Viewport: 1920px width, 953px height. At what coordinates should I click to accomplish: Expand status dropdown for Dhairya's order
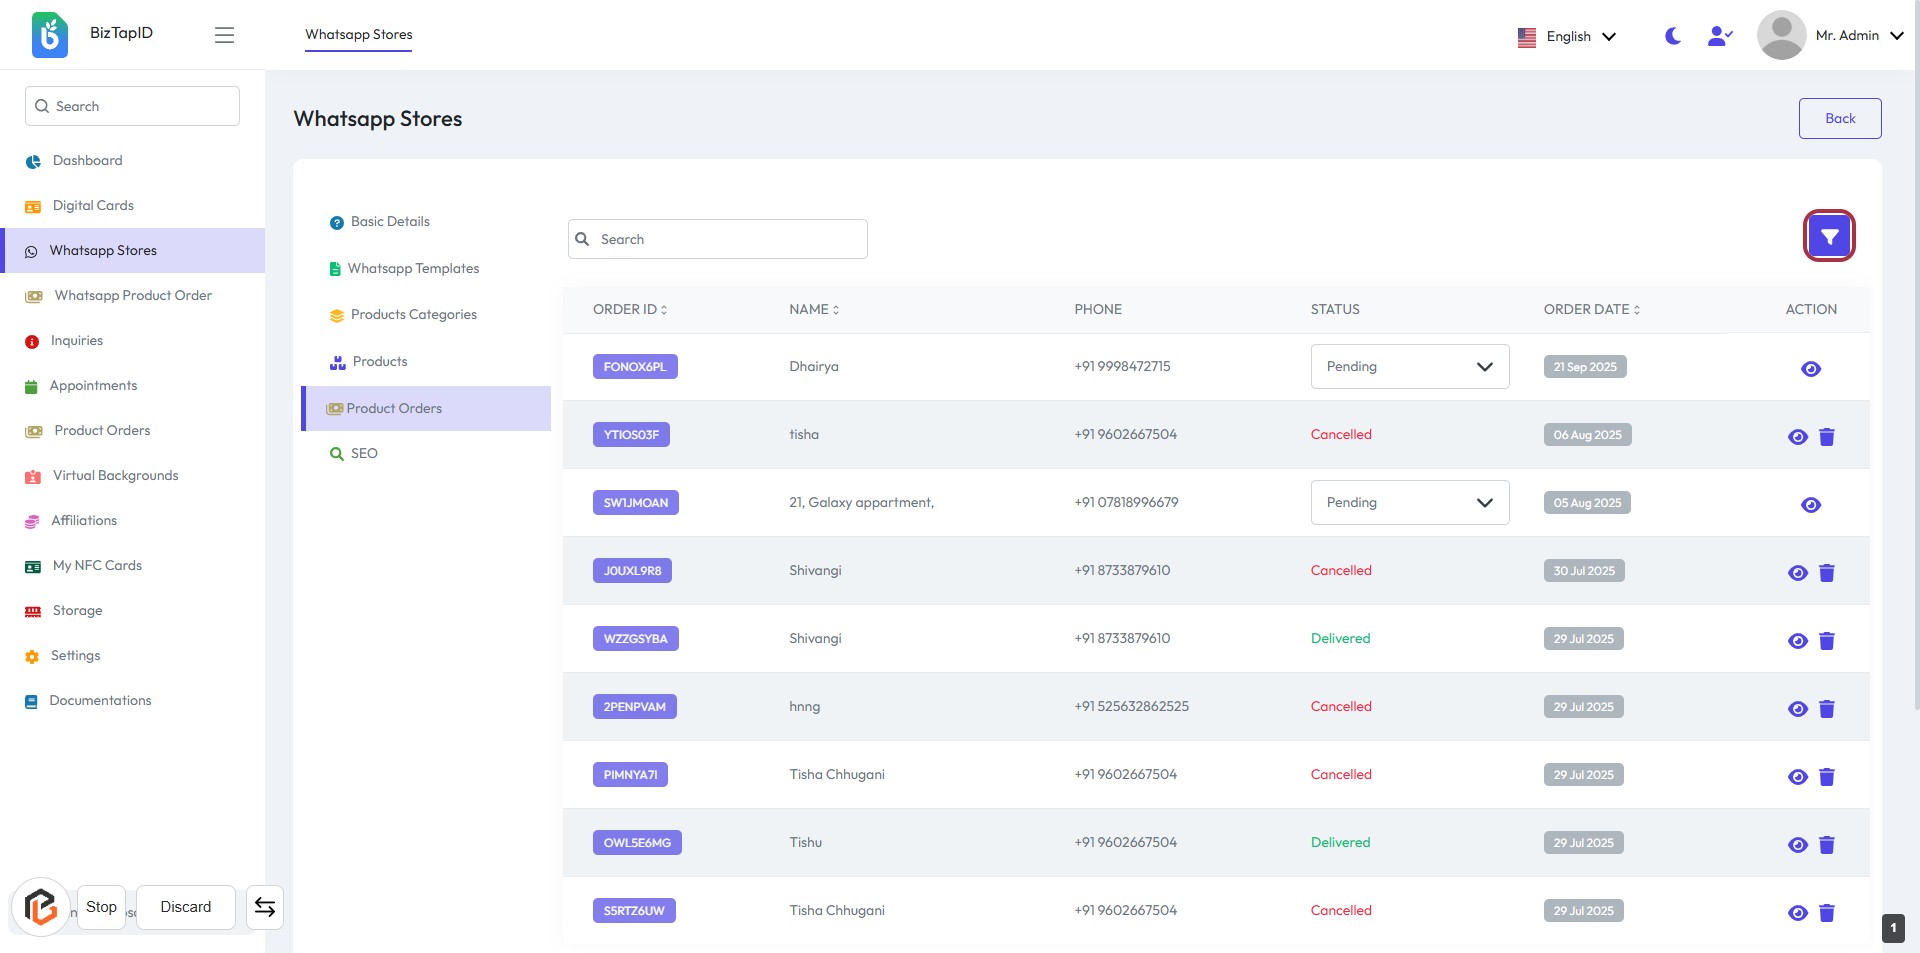coord(1409,367)
